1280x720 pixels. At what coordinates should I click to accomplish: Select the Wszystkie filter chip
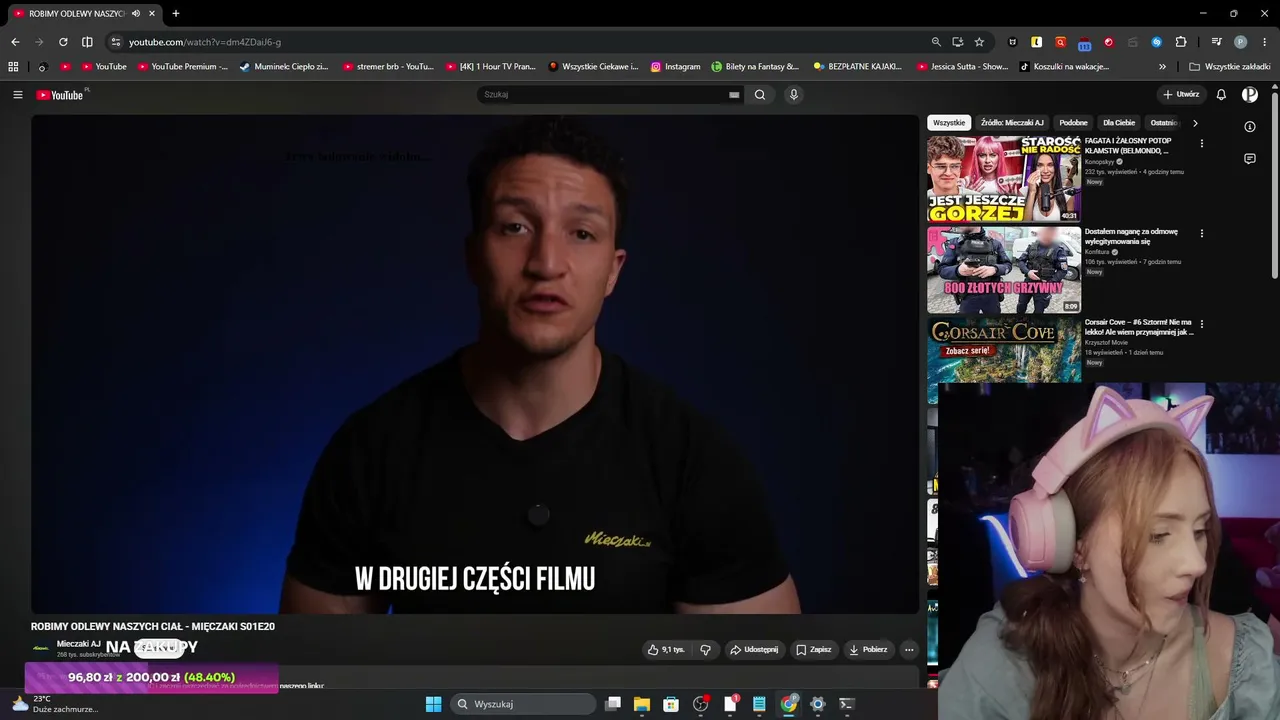949,123
